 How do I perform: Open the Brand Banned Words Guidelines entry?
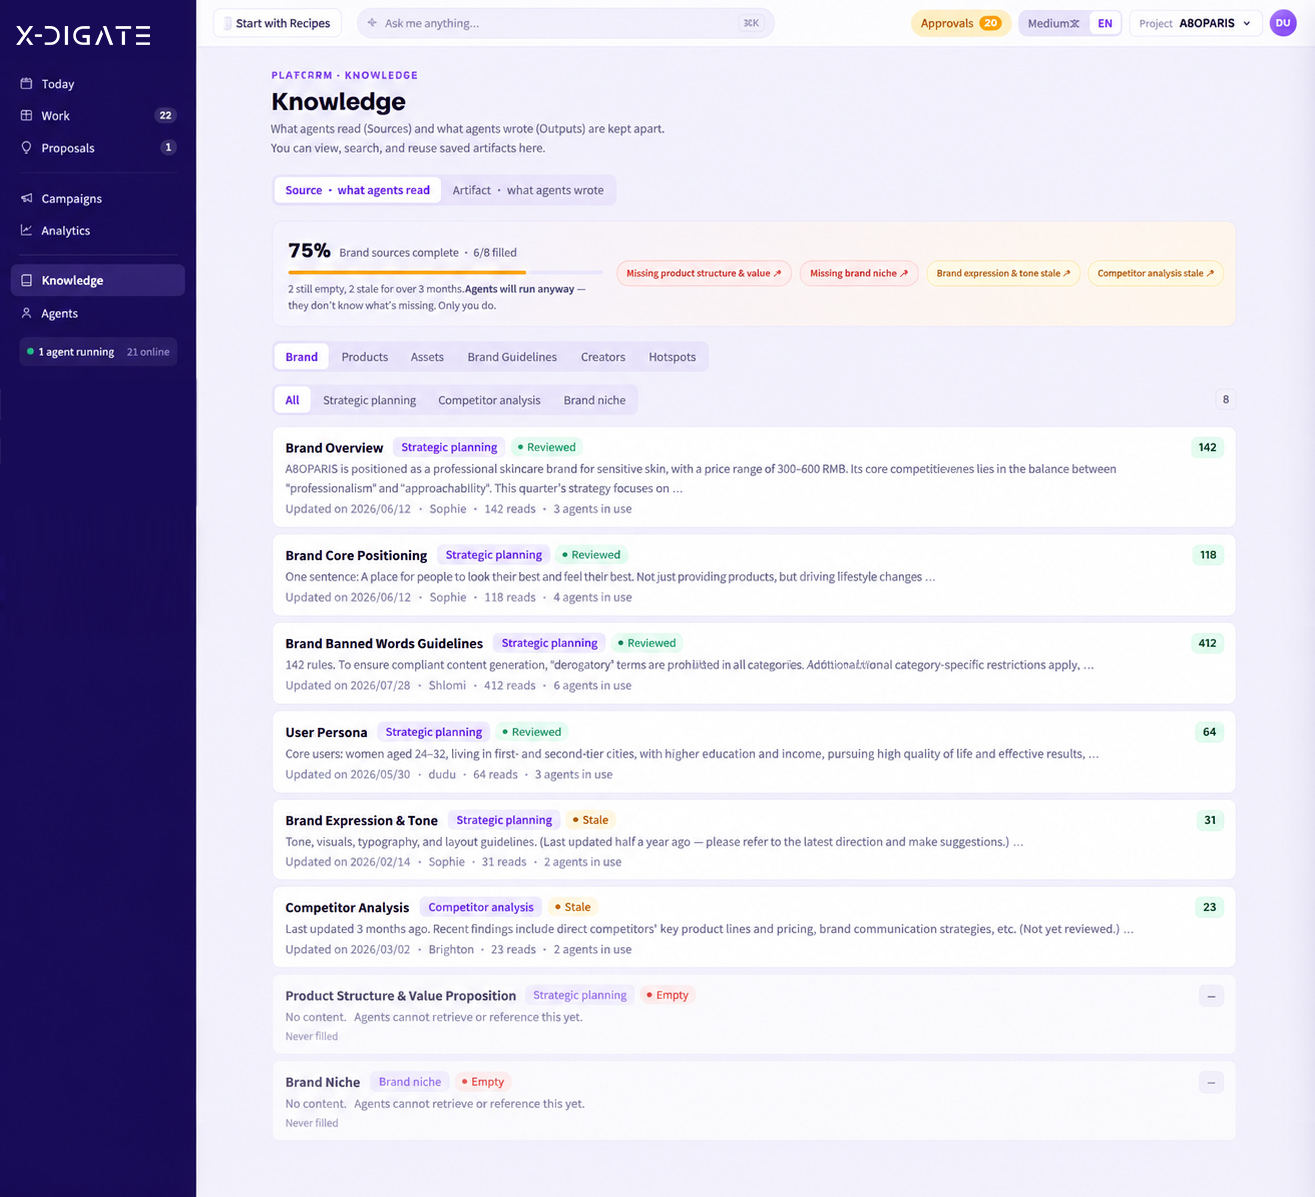[x=754, y=663]
